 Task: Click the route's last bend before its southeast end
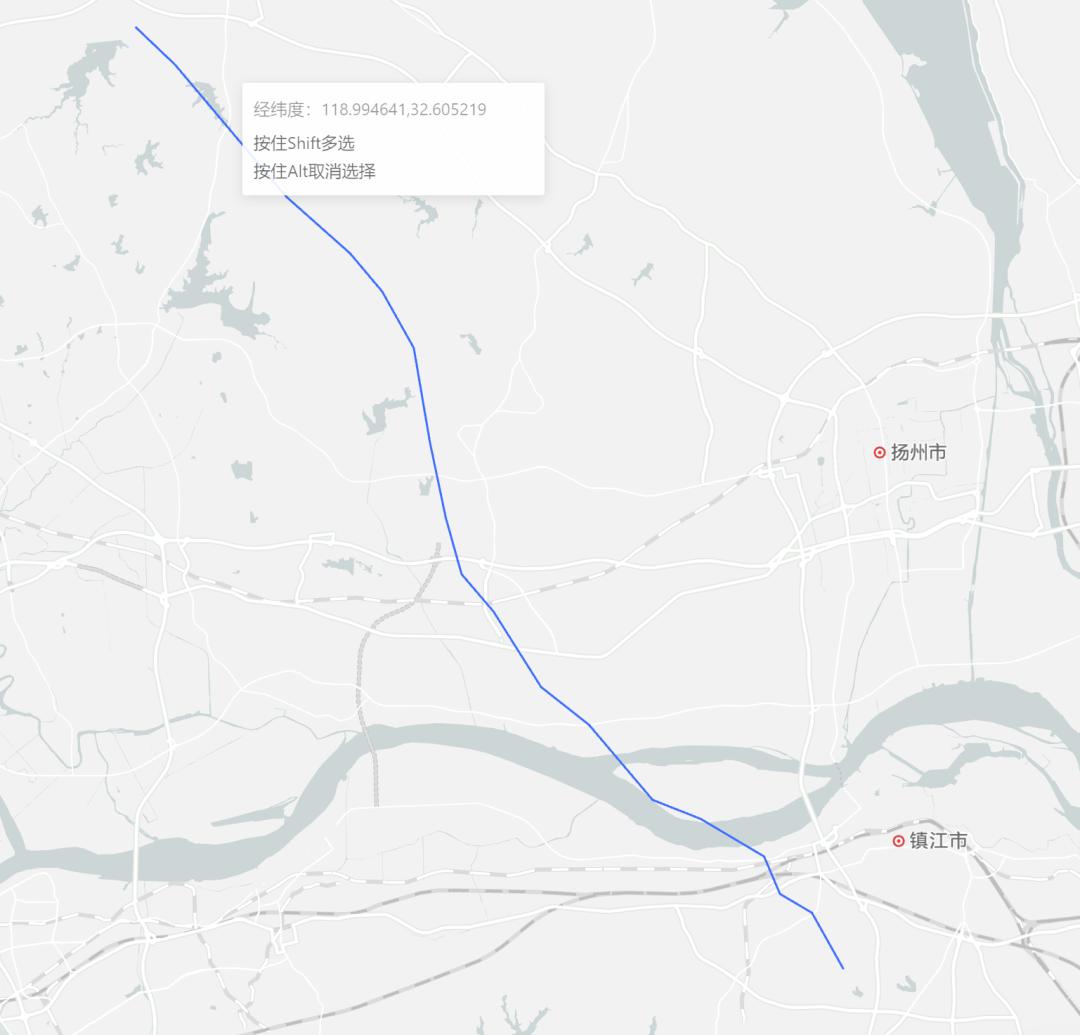(811, 912)
